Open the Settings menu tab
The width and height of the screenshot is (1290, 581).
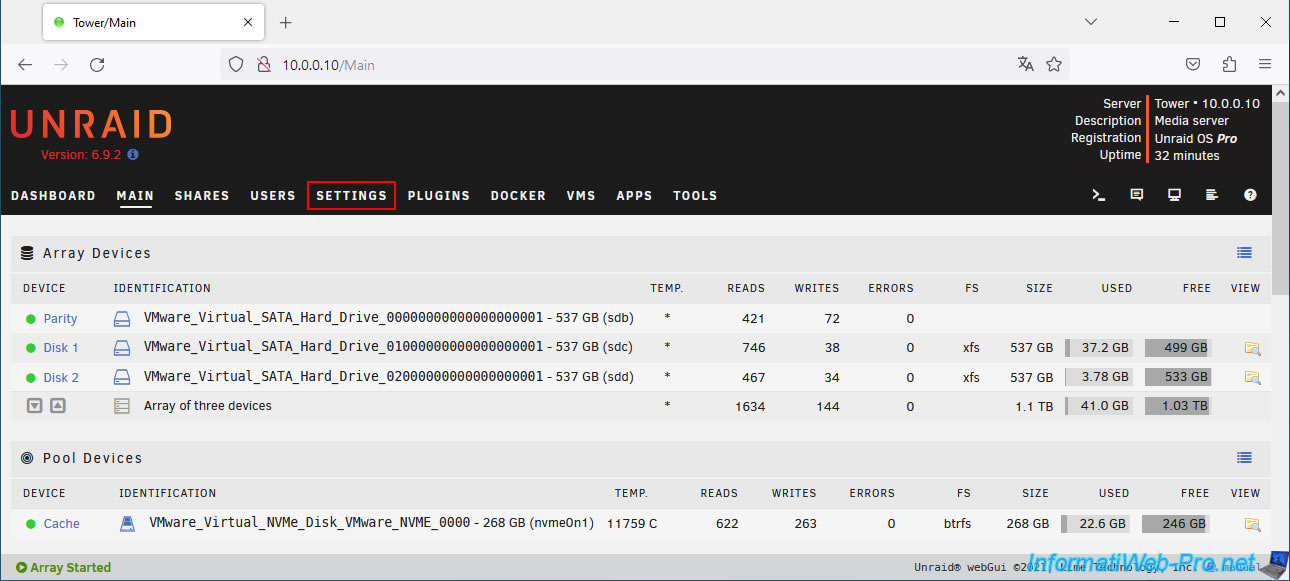coord(351,196)
